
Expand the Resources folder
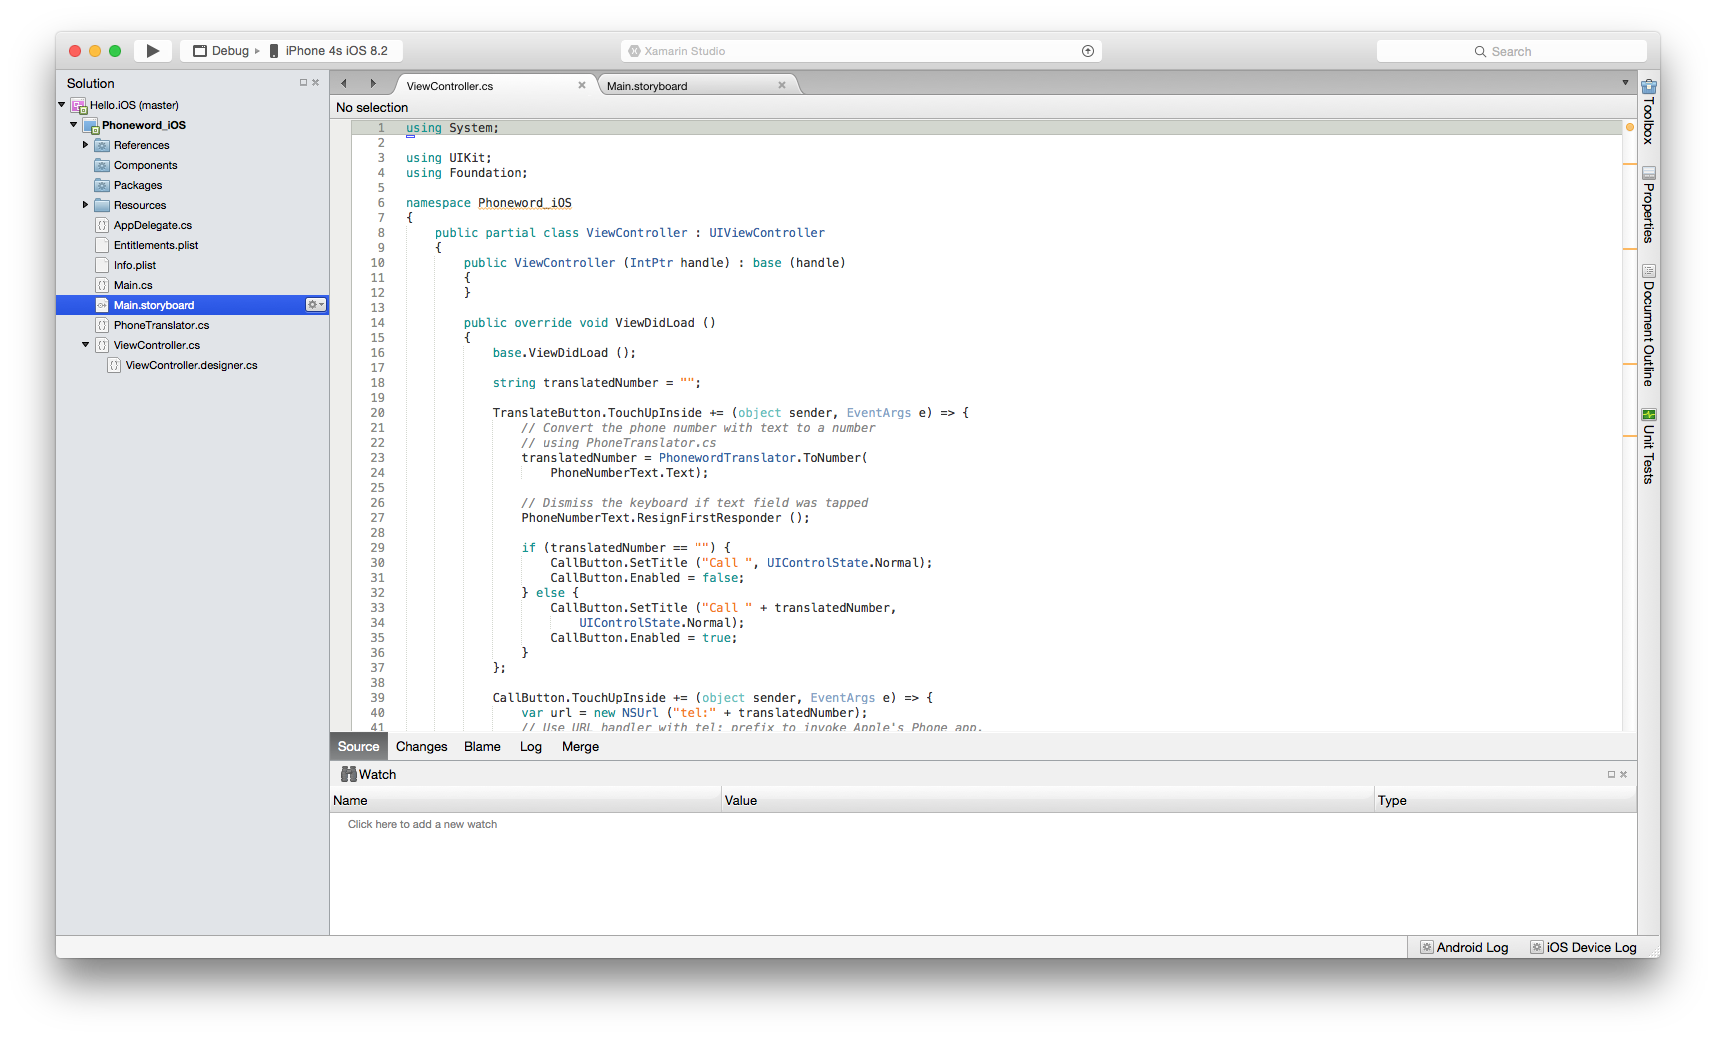click(85, 205)
